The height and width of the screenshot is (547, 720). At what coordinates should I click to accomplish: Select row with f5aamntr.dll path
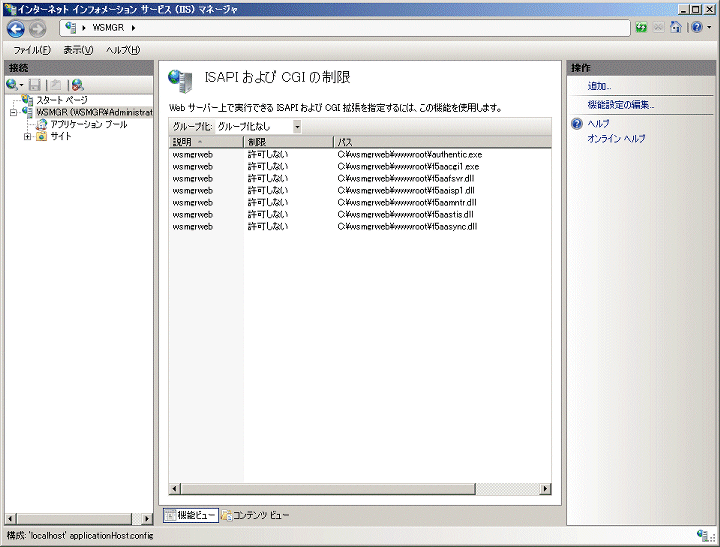click(x=360, y=203)
